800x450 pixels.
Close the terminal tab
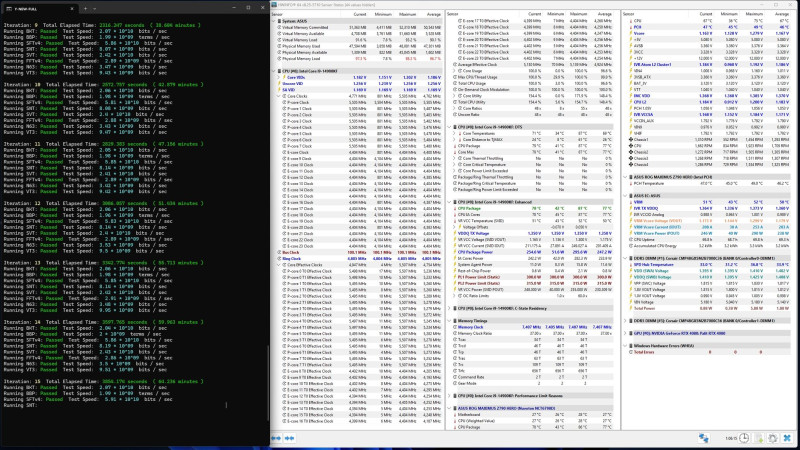[x=72, y=9]
